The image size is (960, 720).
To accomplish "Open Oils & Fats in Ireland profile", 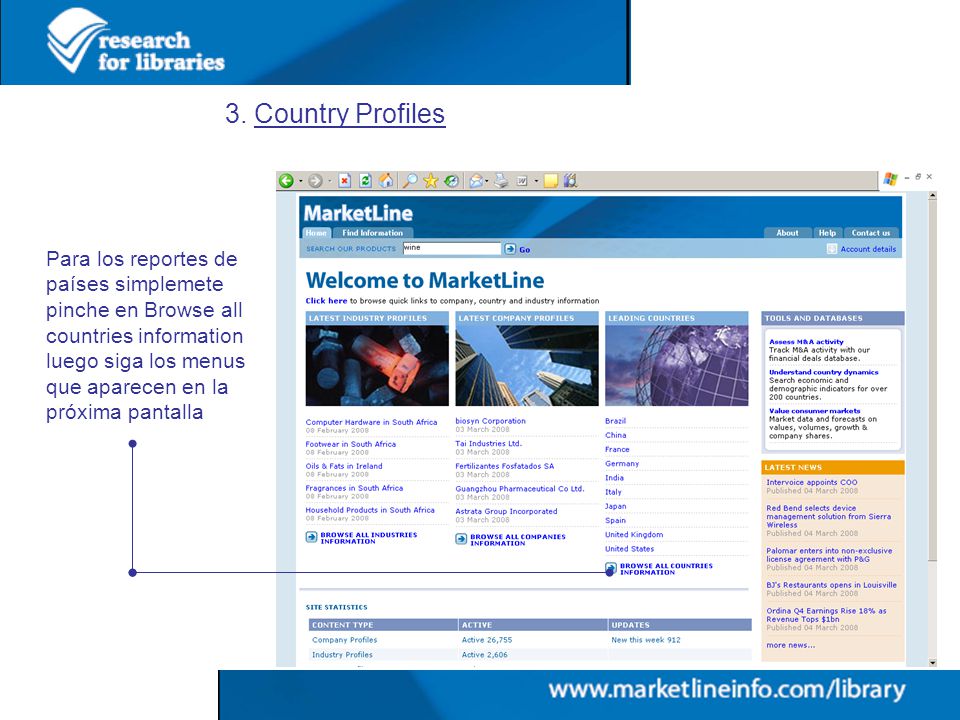I will pyautogui.click(x=344, y=466).
